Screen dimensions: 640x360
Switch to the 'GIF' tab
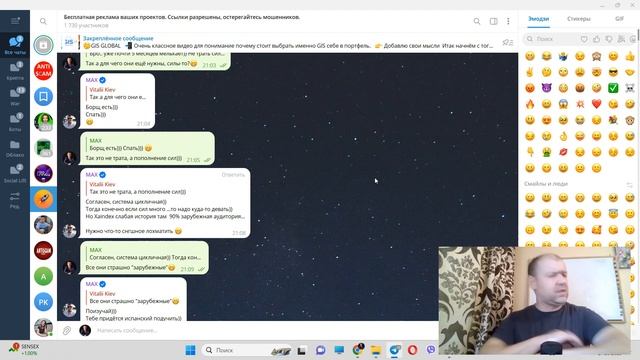click(x=619, y=19)
